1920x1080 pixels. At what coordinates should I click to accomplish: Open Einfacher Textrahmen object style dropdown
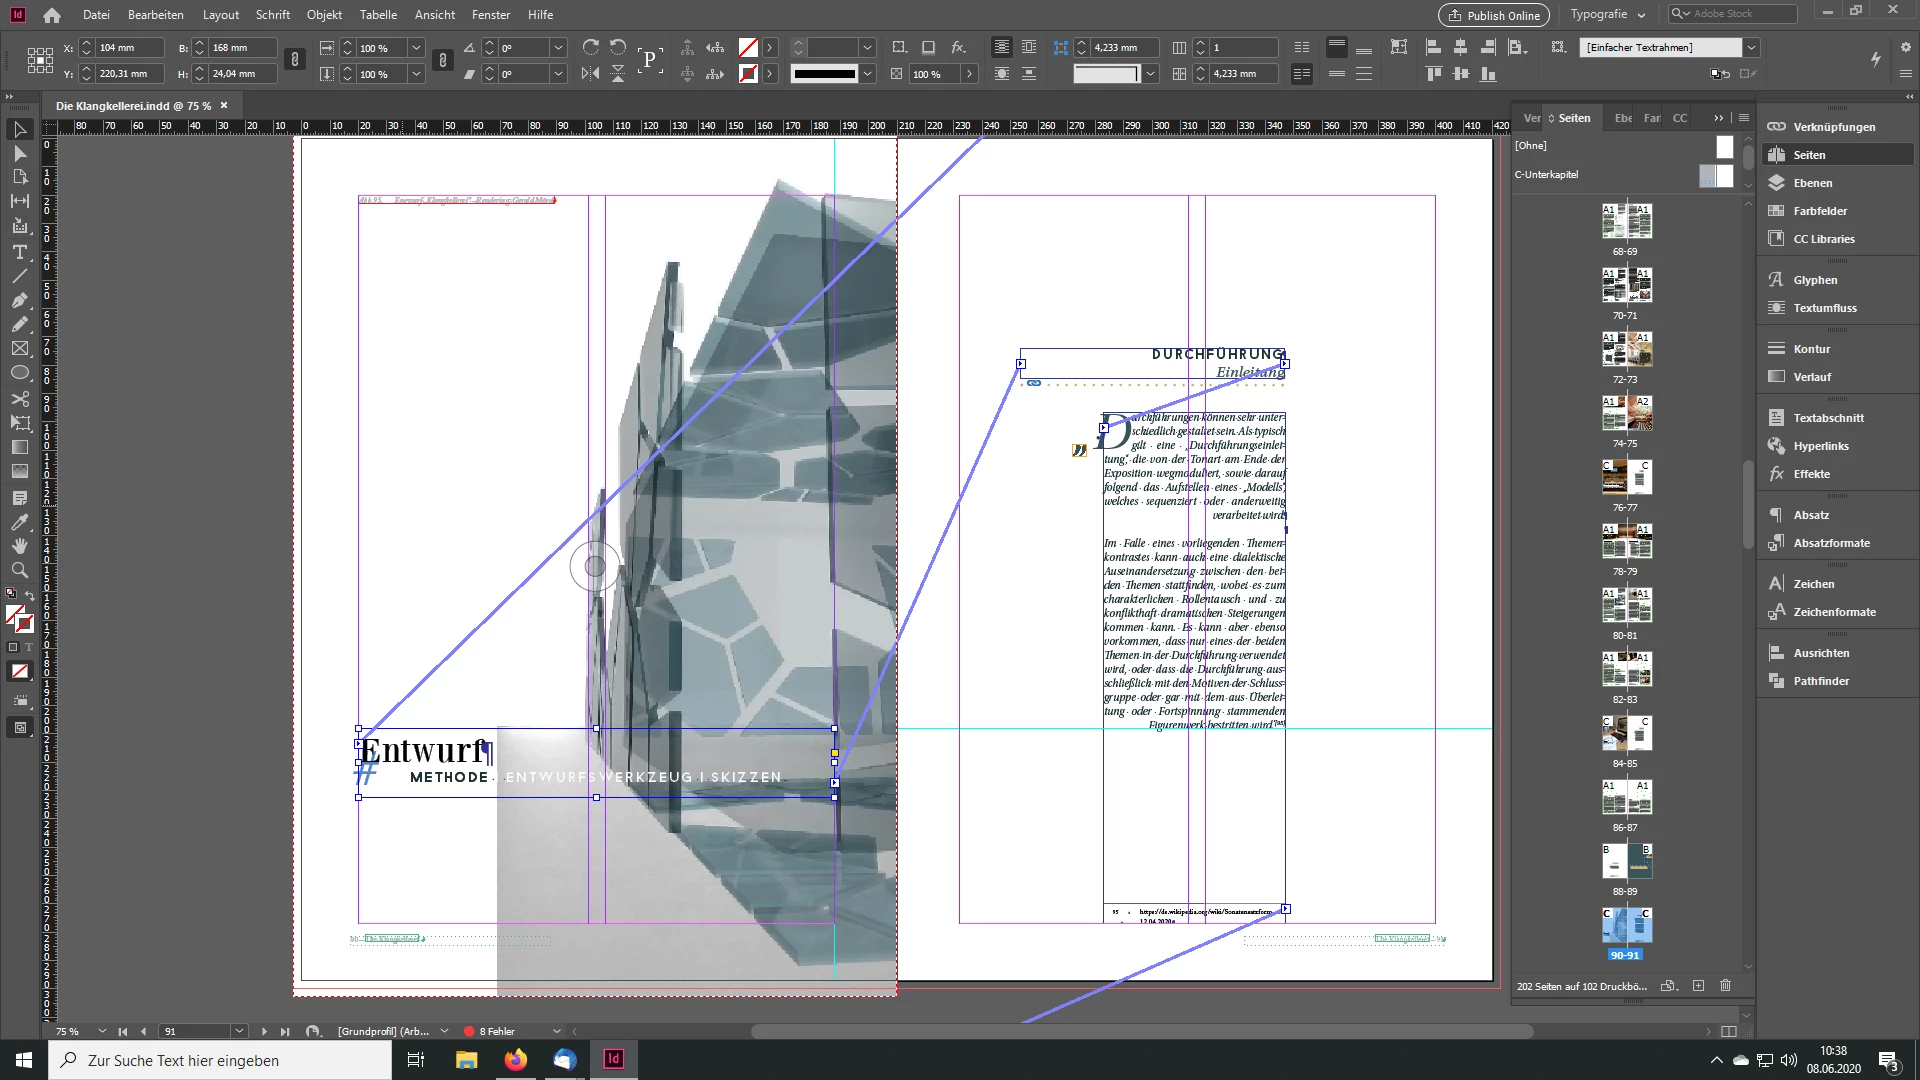tap(1751, 47)
